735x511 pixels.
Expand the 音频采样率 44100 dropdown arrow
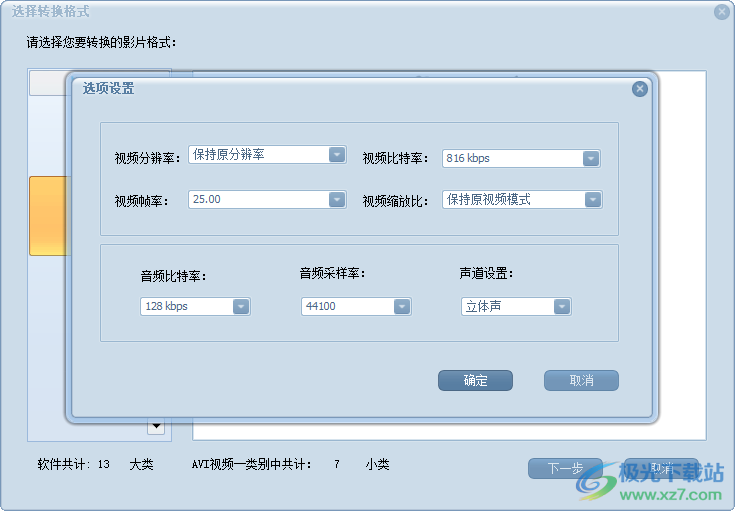(x=402, y=307)
